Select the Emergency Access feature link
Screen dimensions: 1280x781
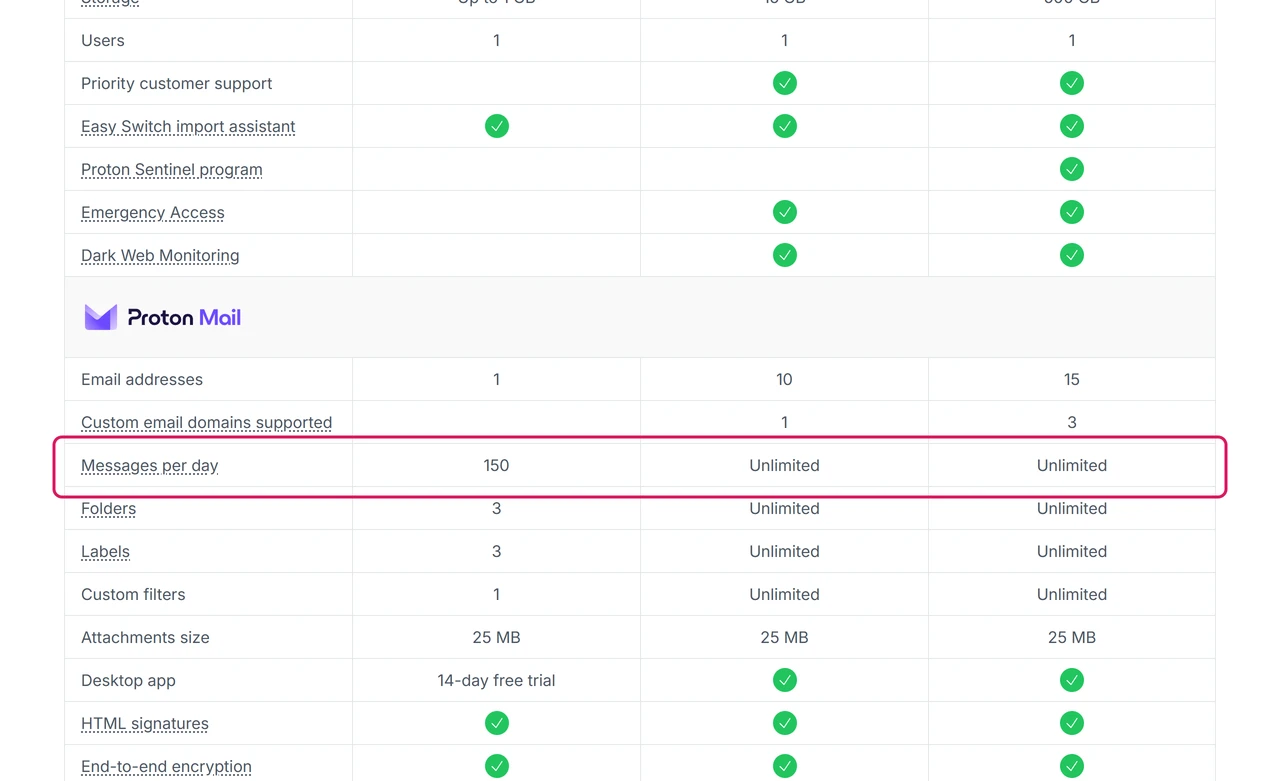(x=153, y=213)
